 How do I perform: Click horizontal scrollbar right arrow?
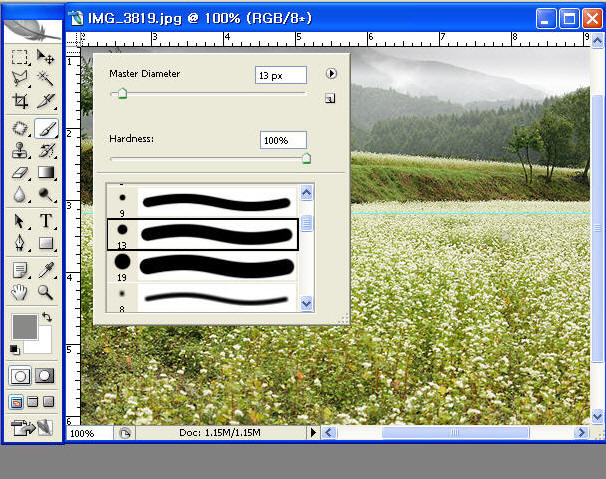581,432
